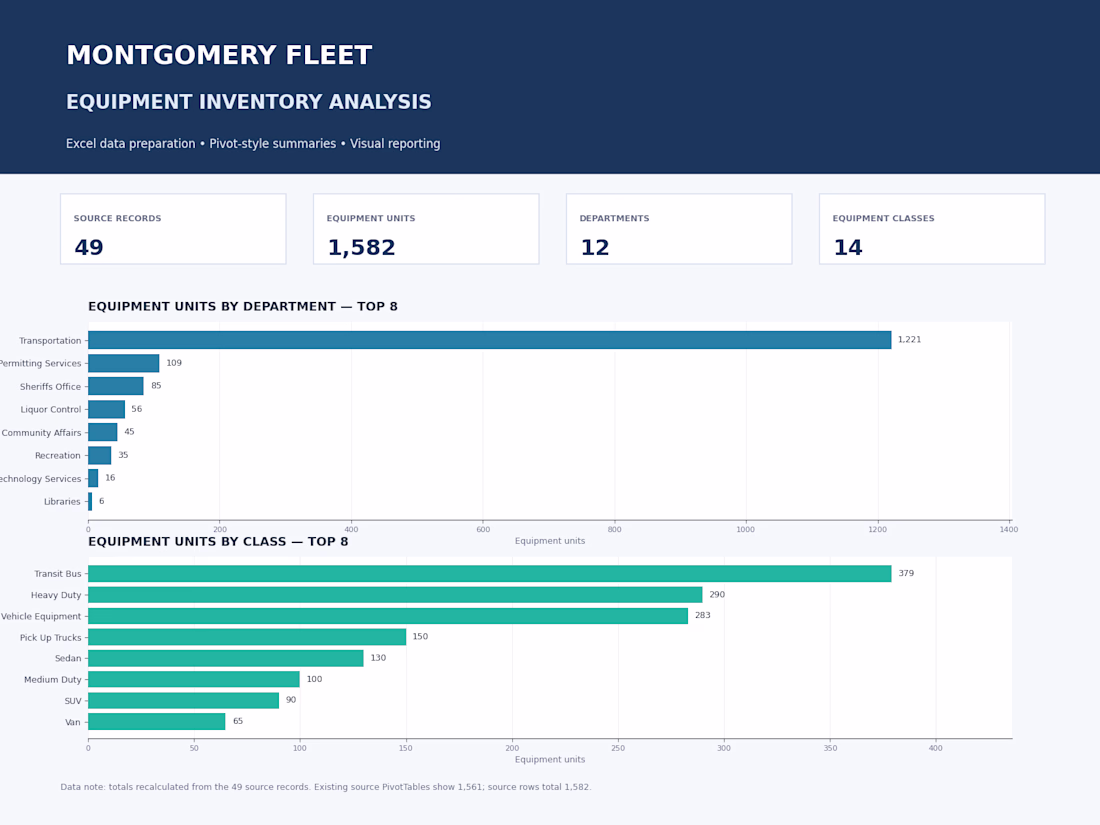This screenshot has width=1100, height=825.
Task: Click the Sedan axis label
Action: click(x=68, y=659)
